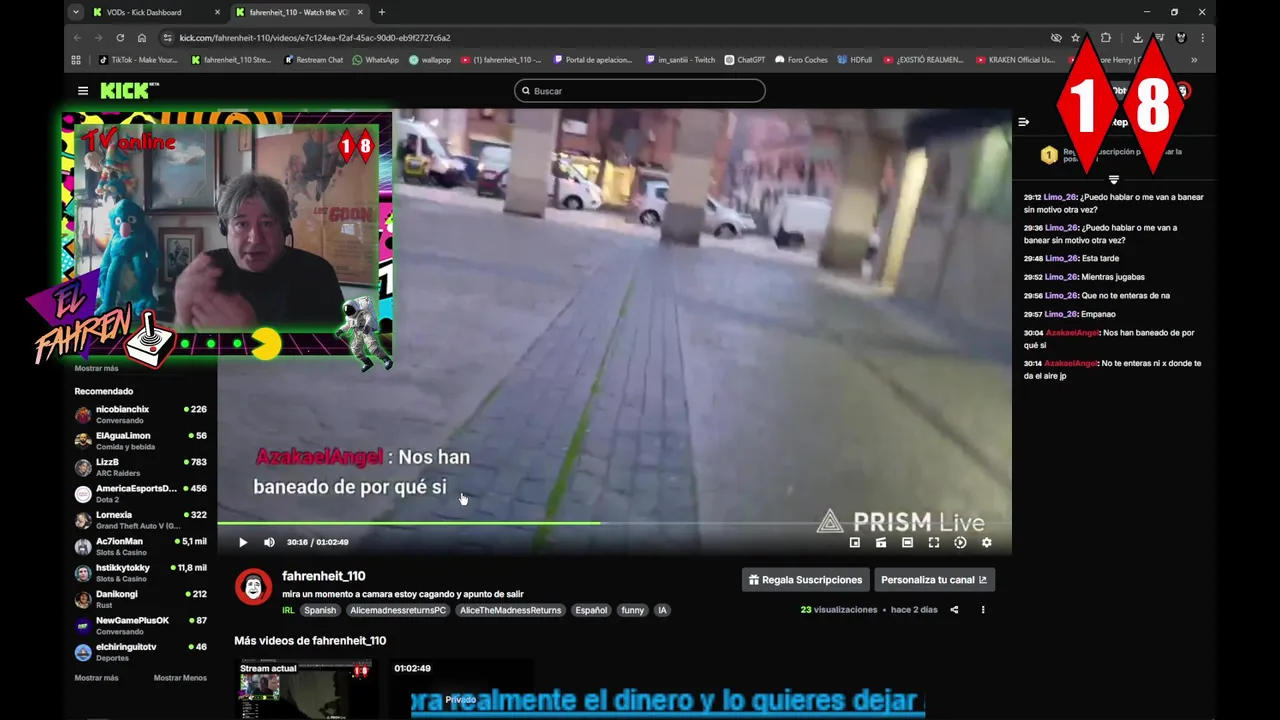Select the funny tag
Screen dimensions: 1280x720
tap(632, 610)
